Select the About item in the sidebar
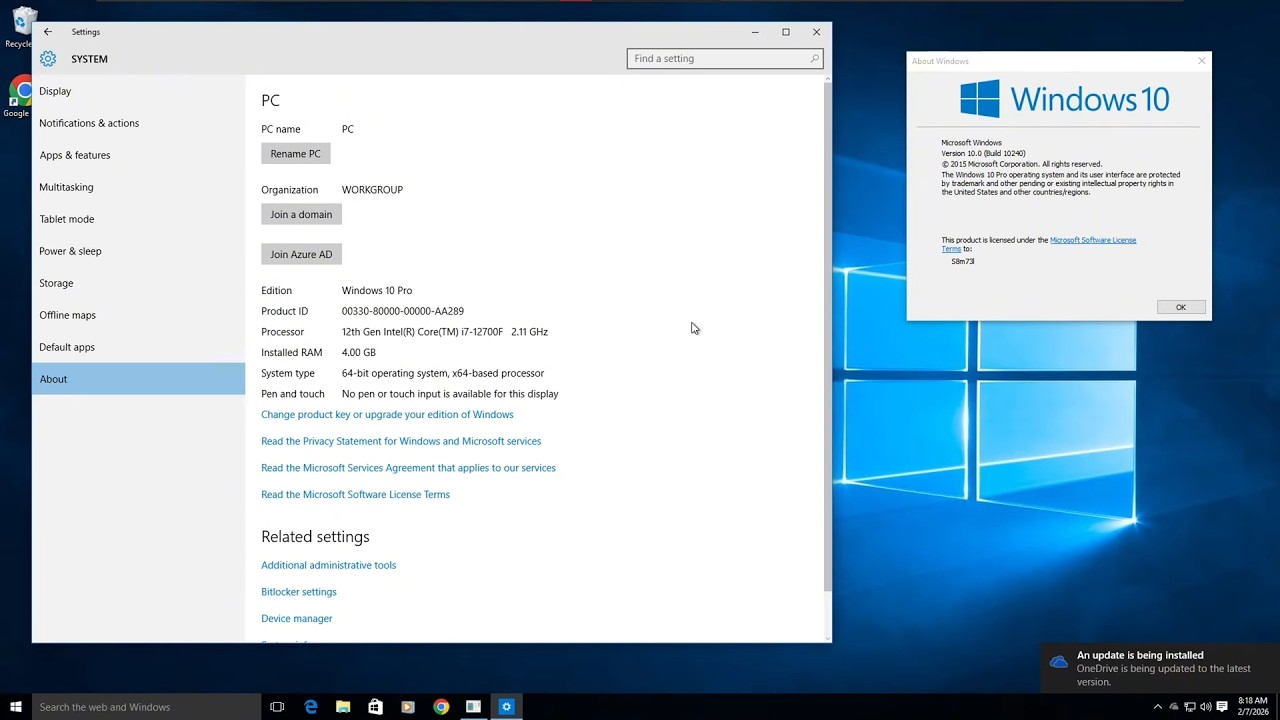This screenshot has width=1280, height=720. coord(138,379)
